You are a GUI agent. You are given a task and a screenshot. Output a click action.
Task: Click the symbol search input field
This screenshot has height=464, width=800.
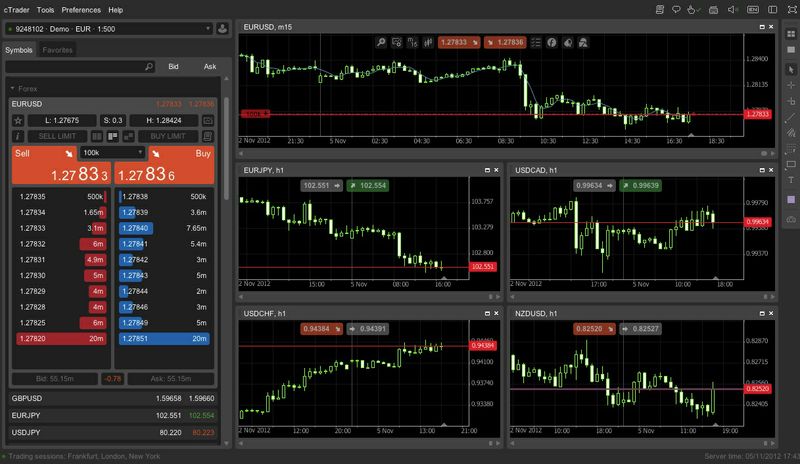pos(80,67)
